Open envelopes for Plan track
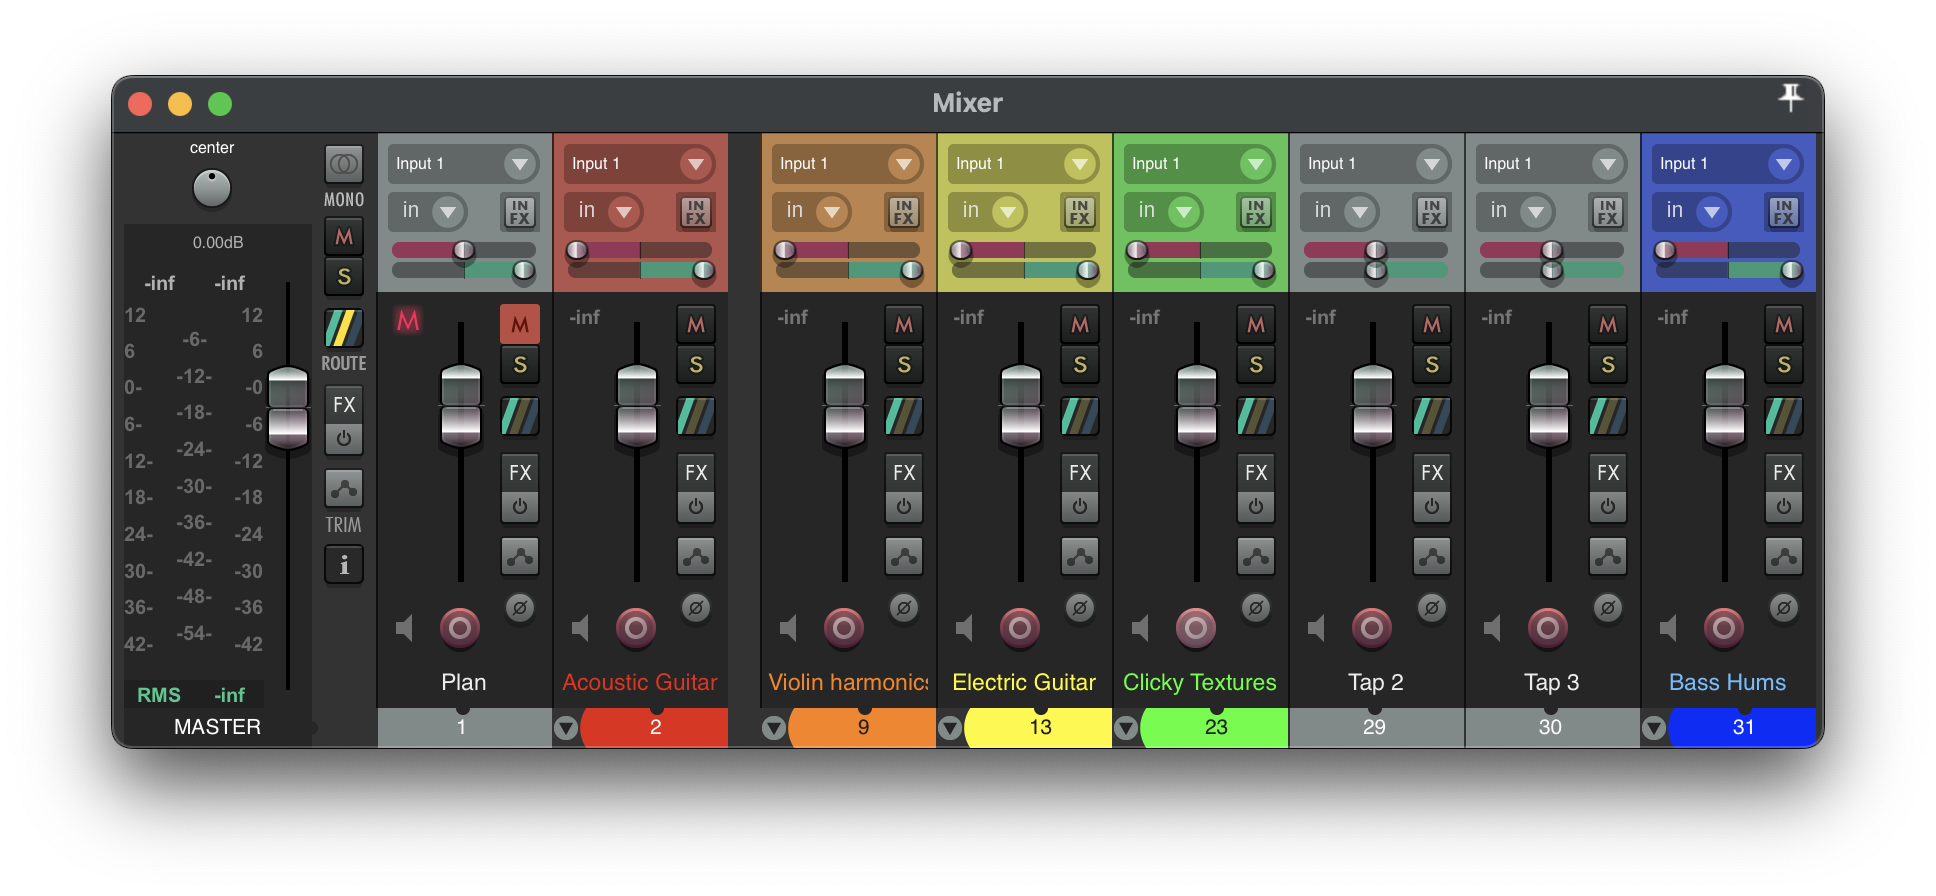The height and width of the screenshot is (896, 1936). pyautogui.click(x=520, y=556)
